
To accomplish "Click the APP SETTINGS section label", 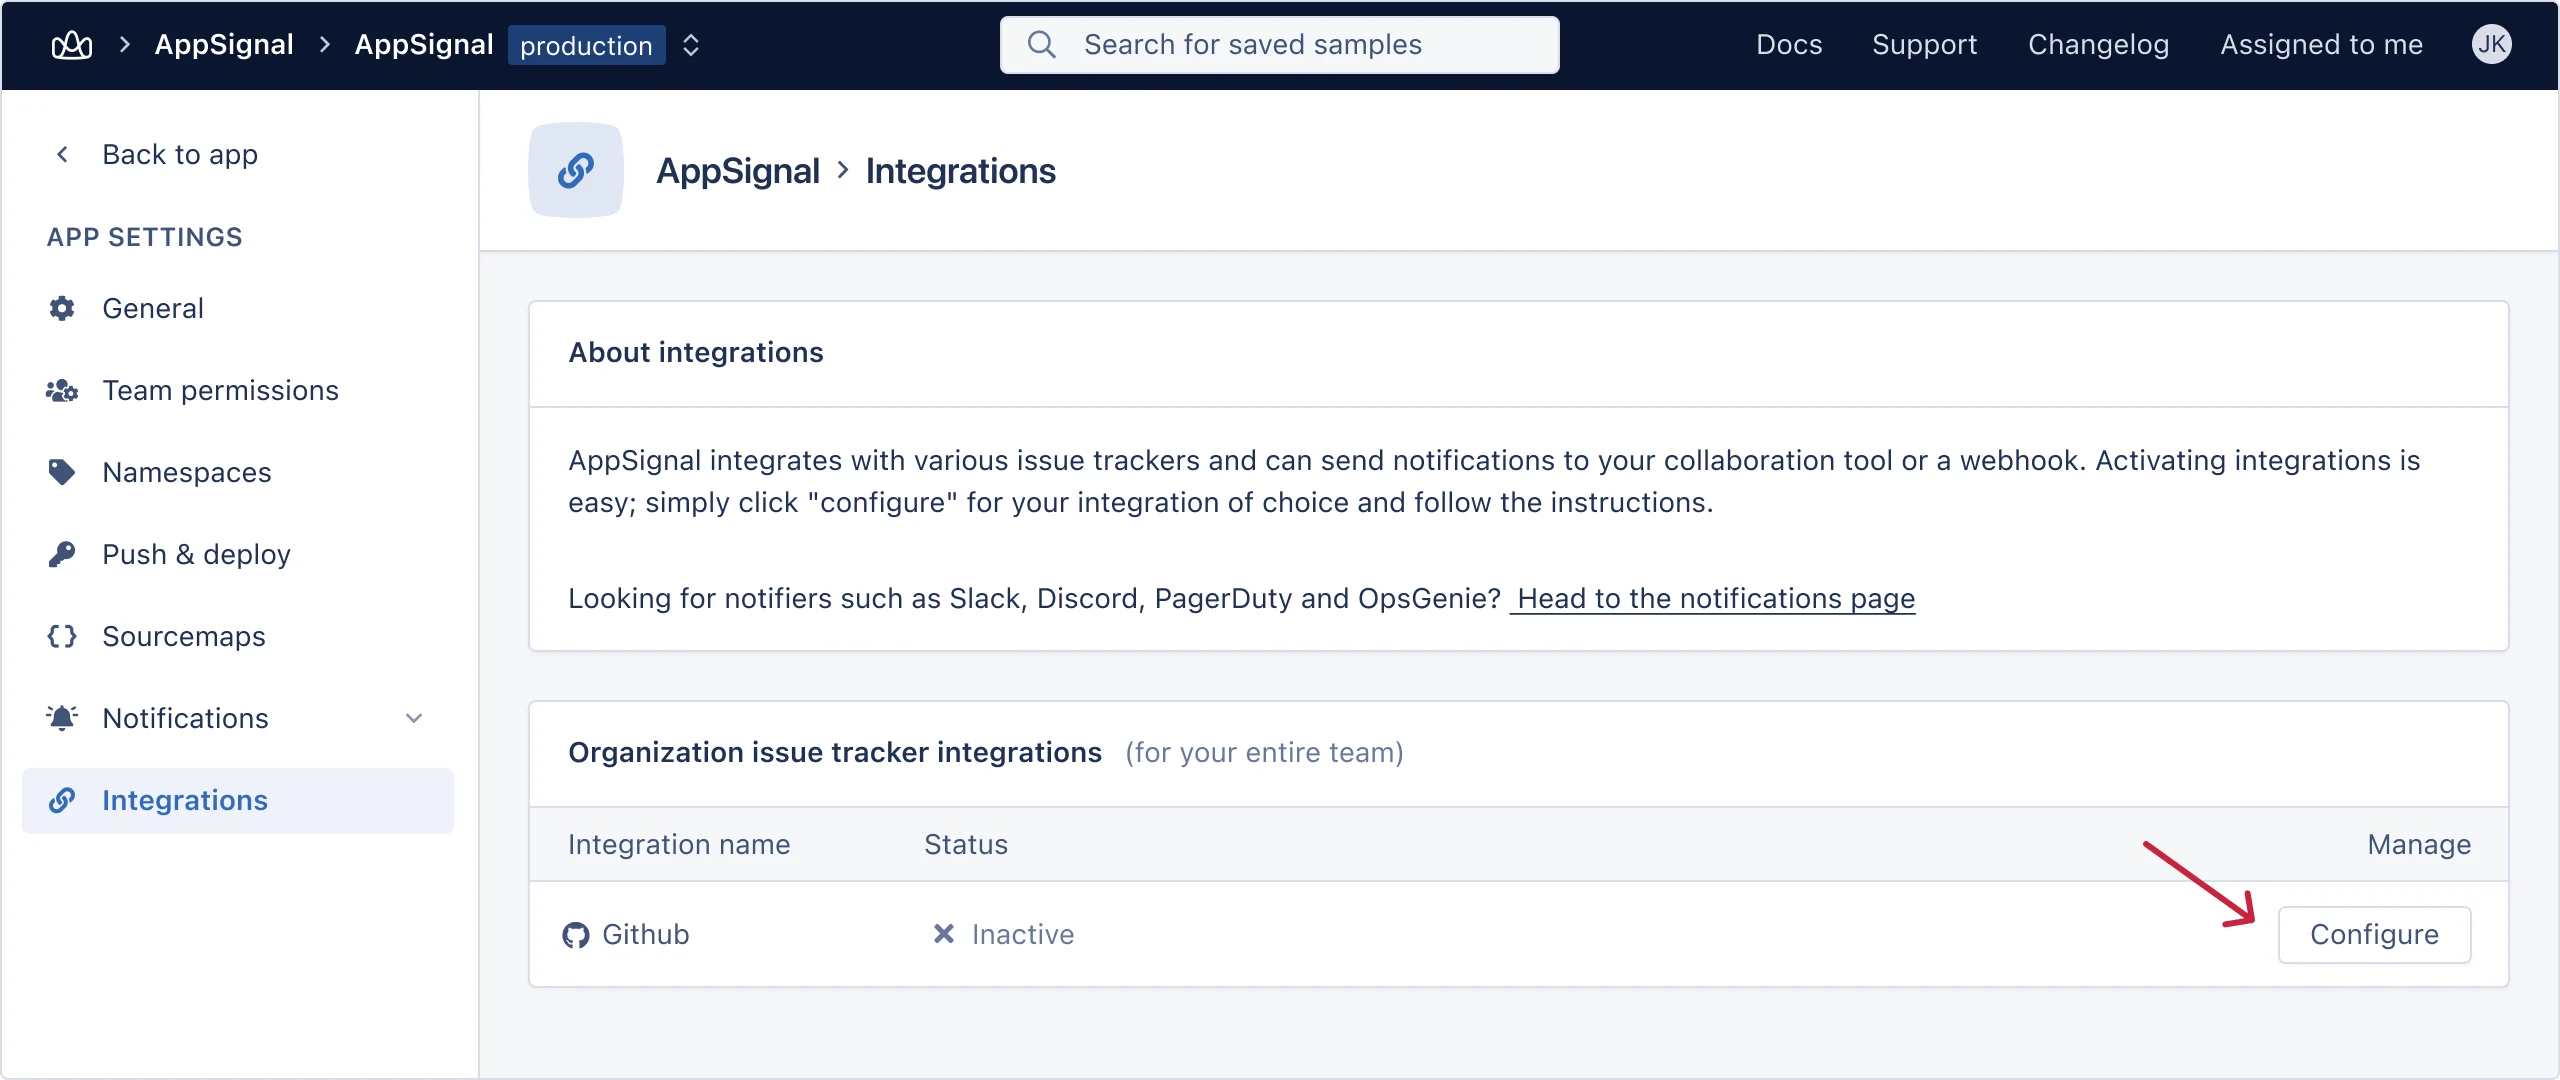I will pos(145,237).
